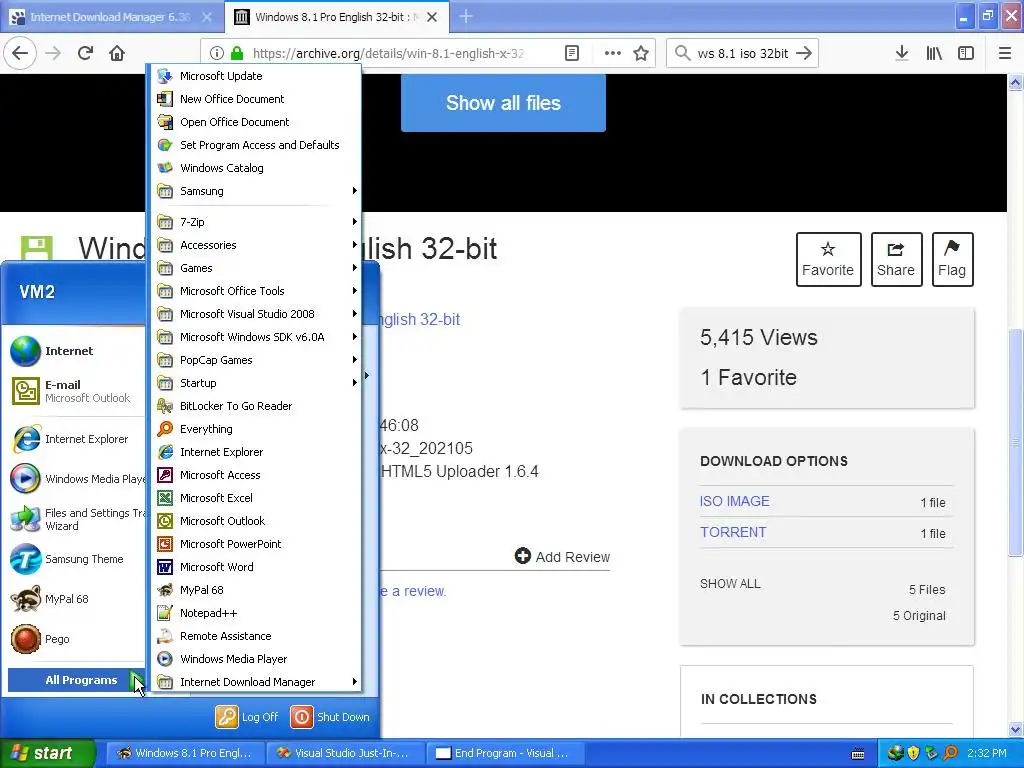Viewport: 1024px width, 768px height.
Task: Click the Show all files button
Action: click(503, 103)
